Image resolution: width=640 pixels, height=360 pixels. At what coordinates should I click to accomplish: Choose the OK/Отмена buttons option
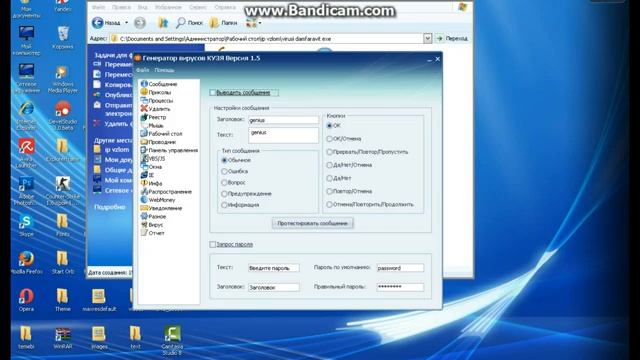click(x=329, y=139)
